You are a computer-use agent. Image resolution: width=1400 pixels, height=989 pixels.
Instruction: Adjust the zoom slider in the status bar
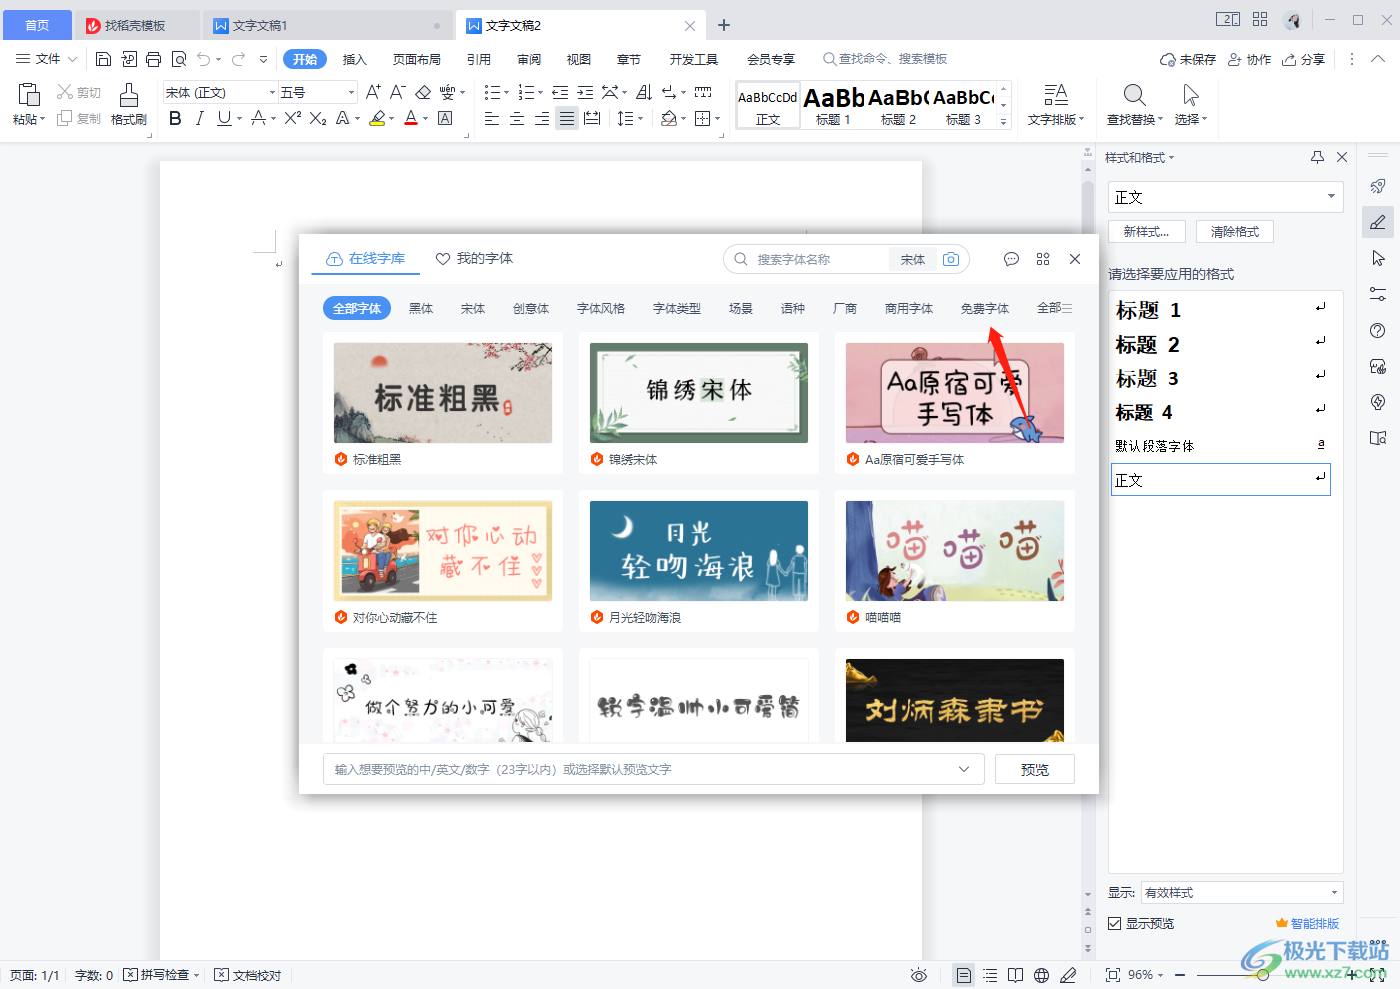click(1263, 975)
